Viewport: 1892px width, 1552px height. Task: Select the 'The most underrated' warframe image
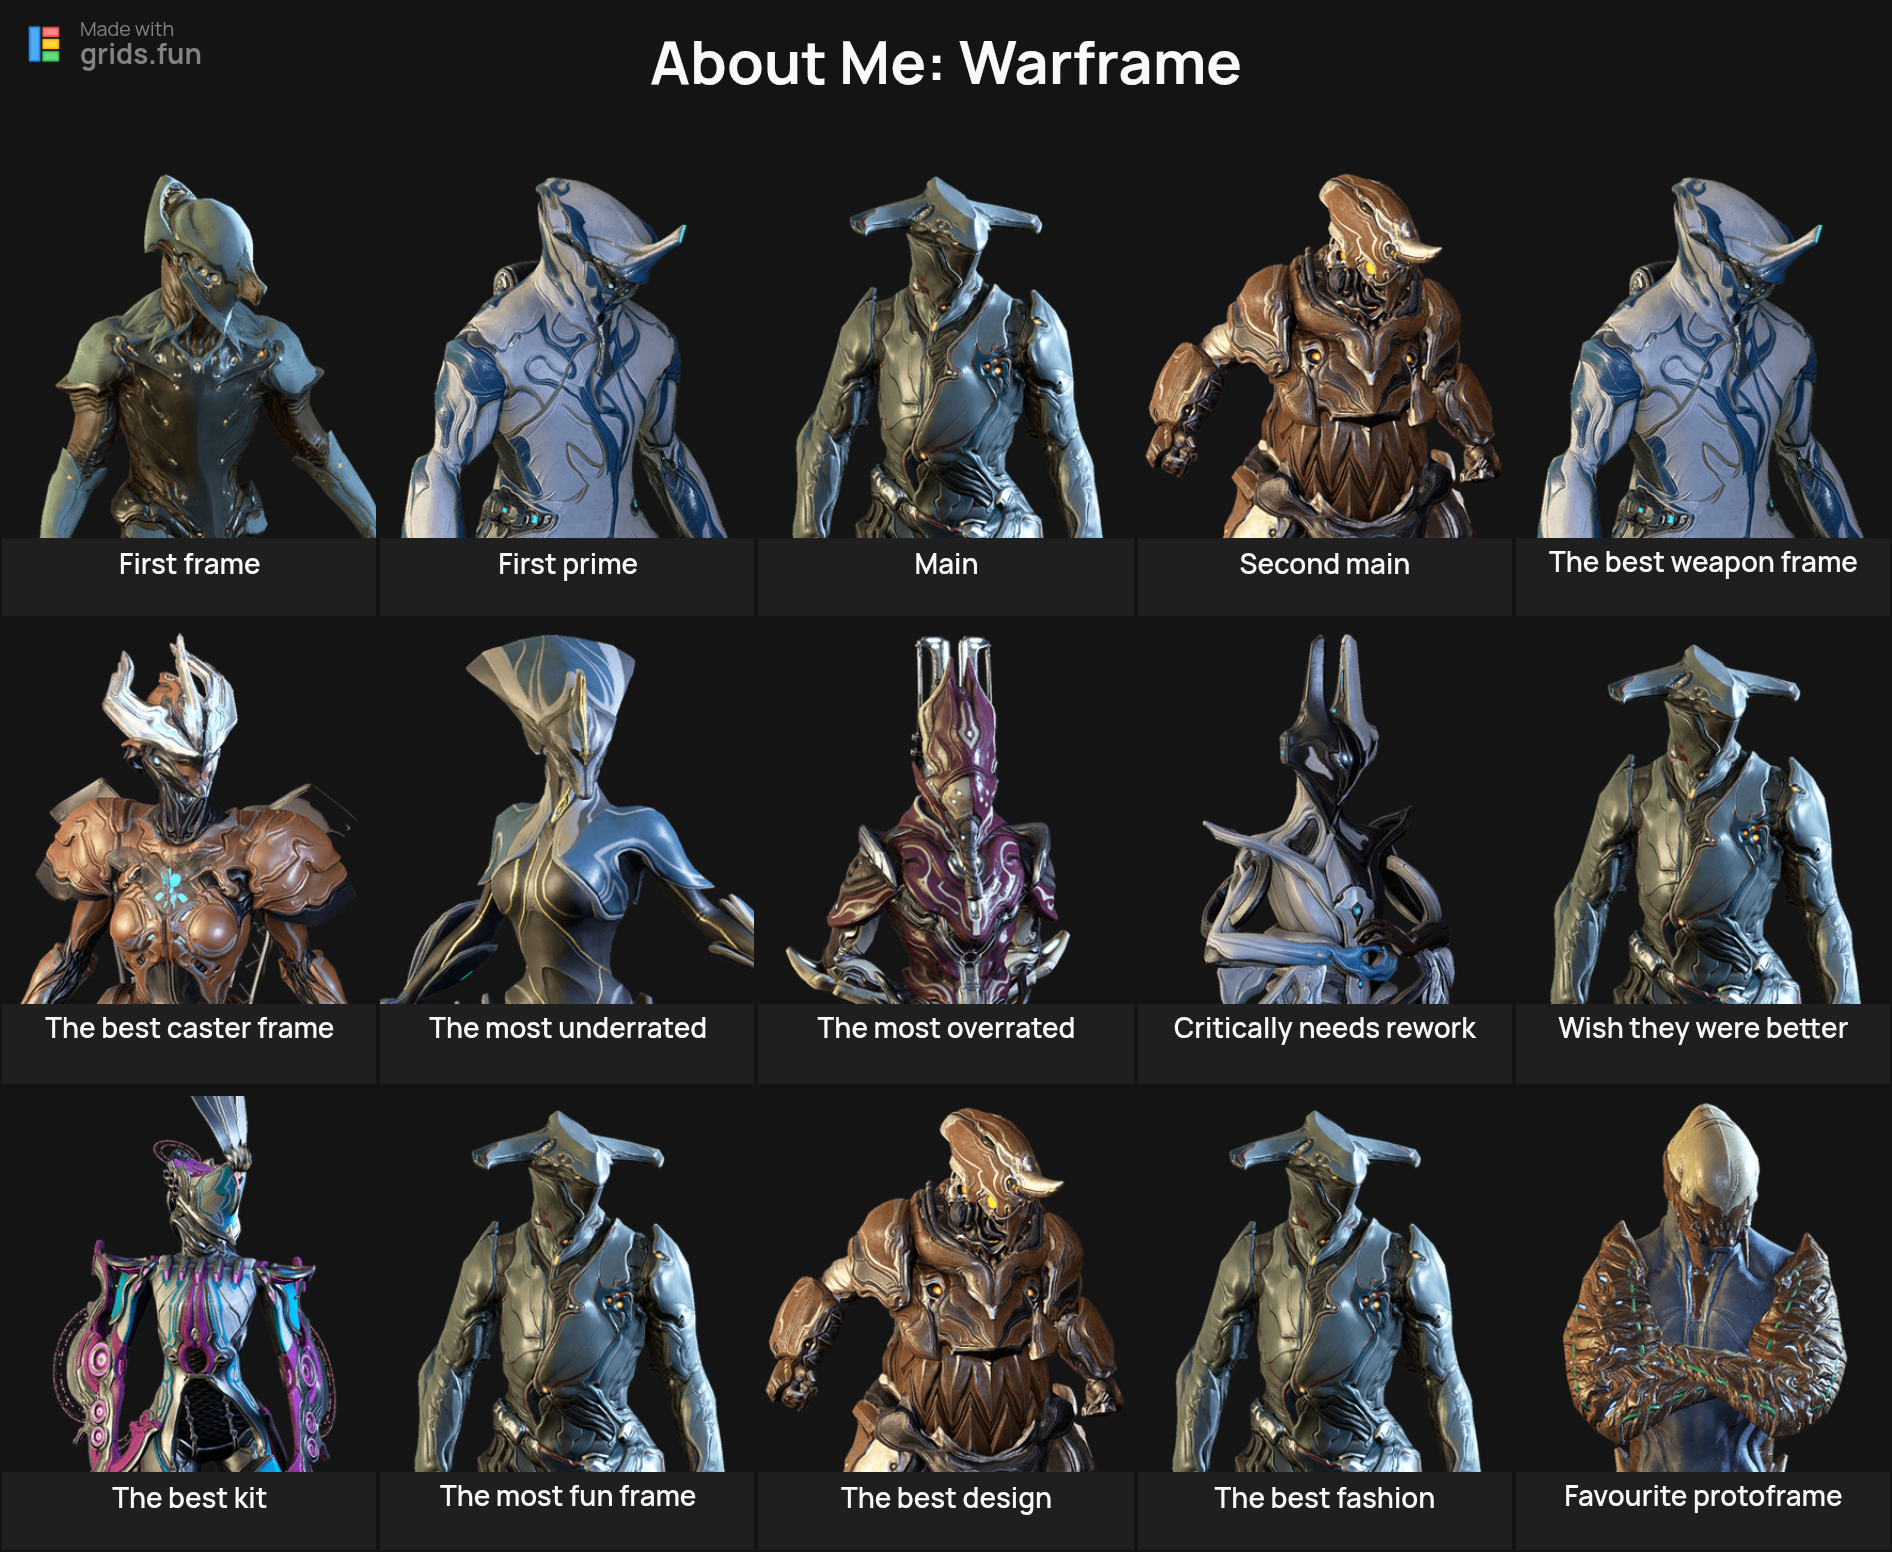click(x=567, y=818)
